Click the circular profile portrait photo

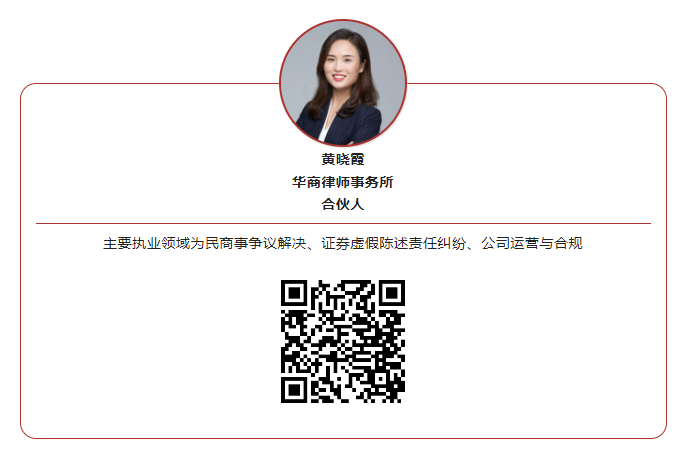343,83
